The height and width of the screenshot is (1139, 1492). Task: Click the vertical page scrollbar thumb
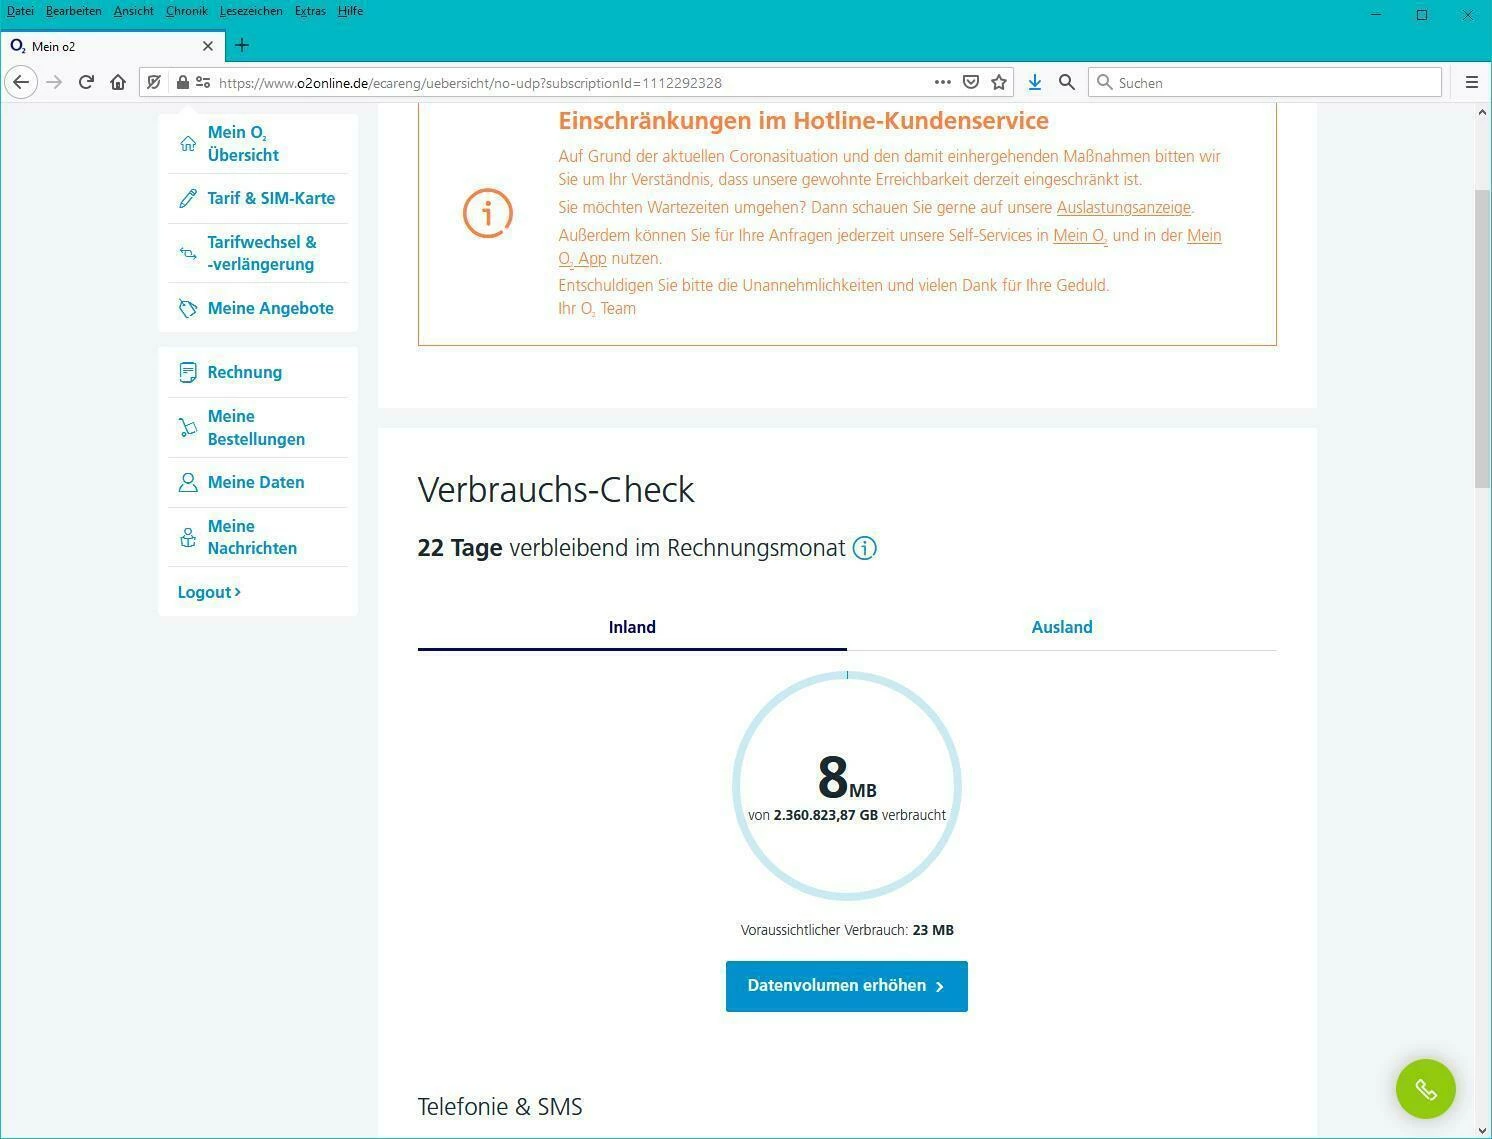pyautogui.click(x=1482, y=338)
